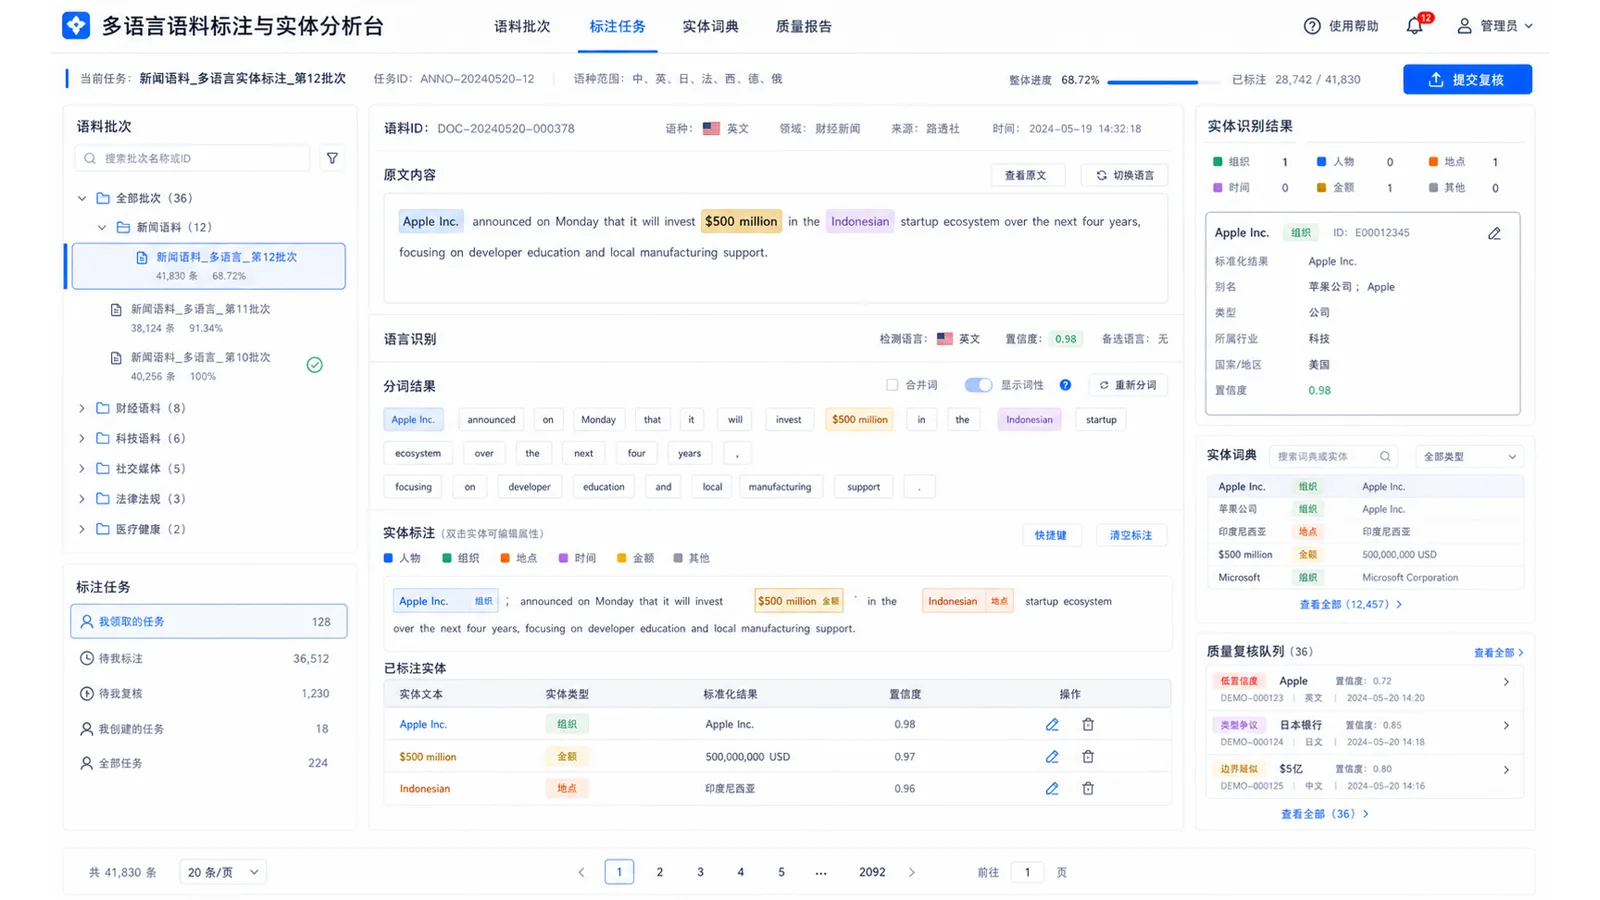This screenshot has width=1600, height=900.
Task: Open the 20 条/页 page size dropdown
Action: pos(223,873)
